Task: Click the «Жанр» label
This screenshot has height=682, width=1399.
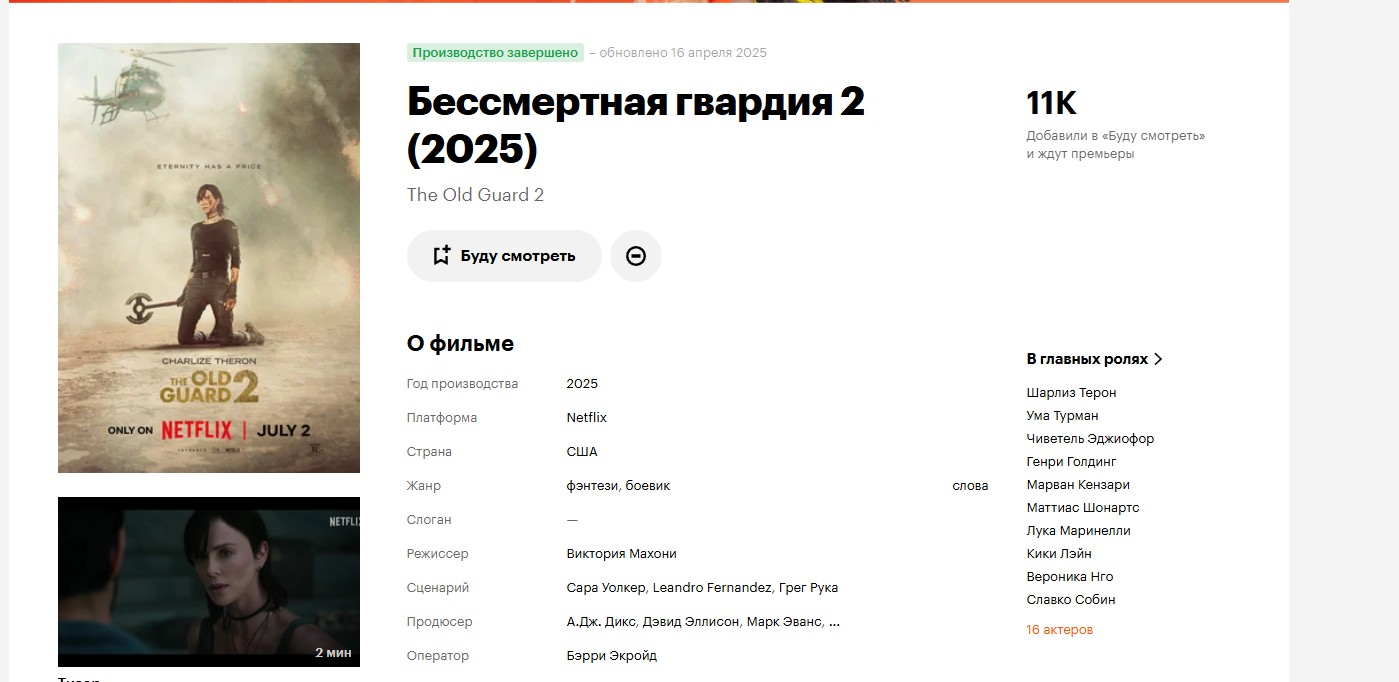Action: pyautogui.click(x=424, y=486)
